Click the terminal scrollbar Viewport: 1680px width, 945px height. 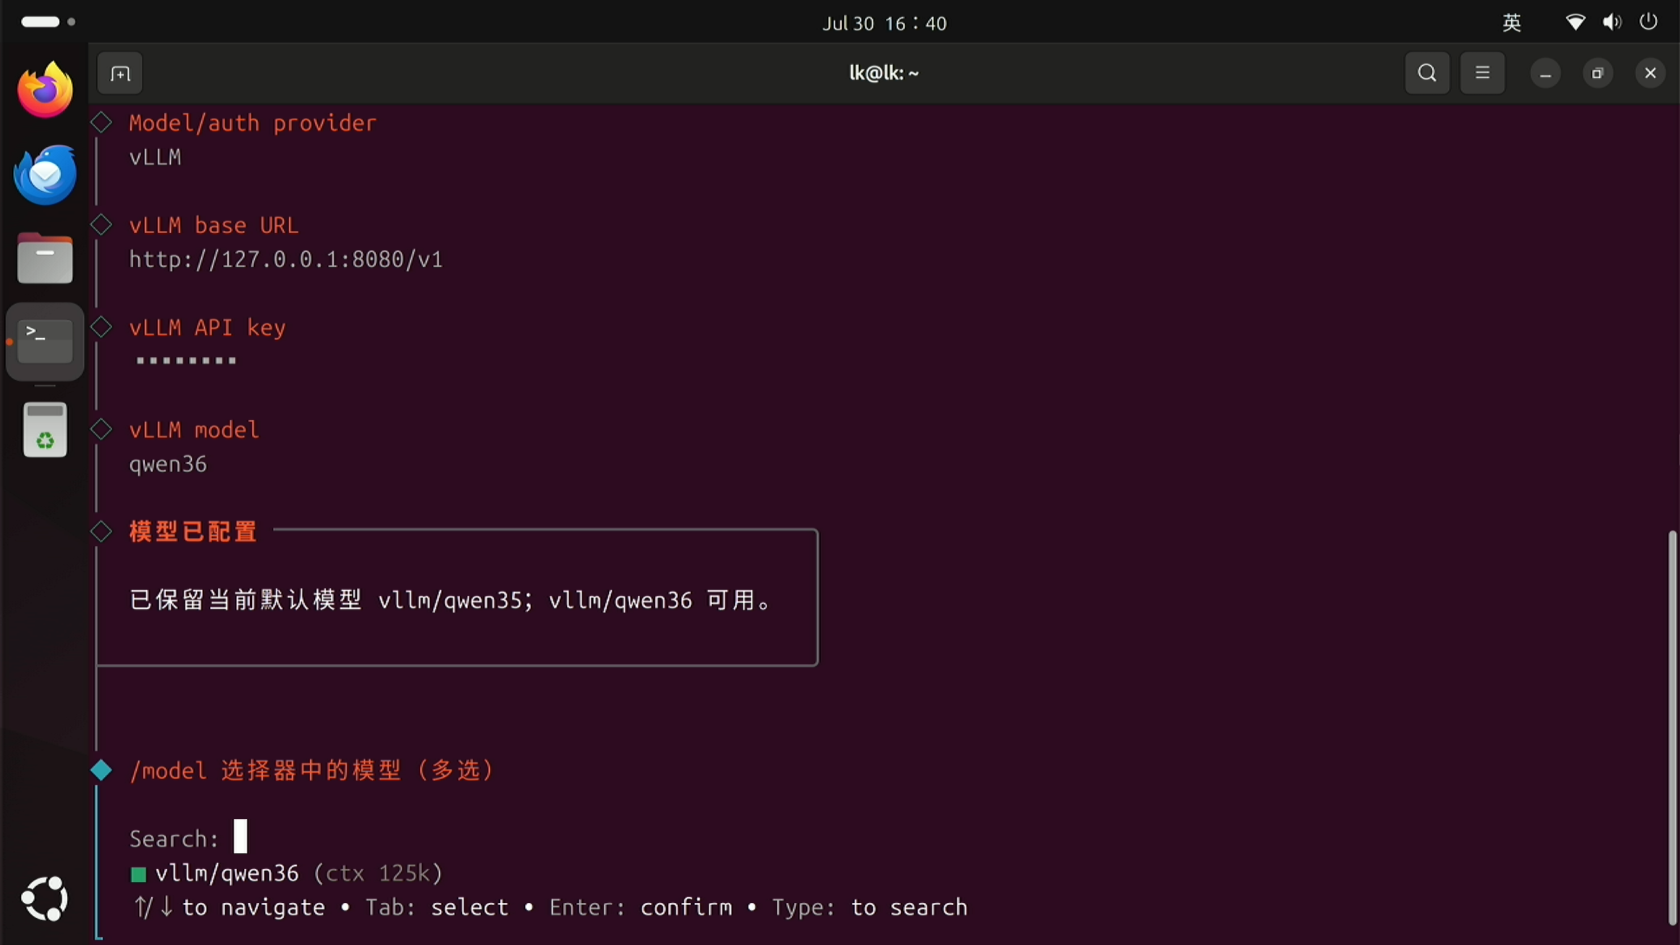click(1672, 728)
